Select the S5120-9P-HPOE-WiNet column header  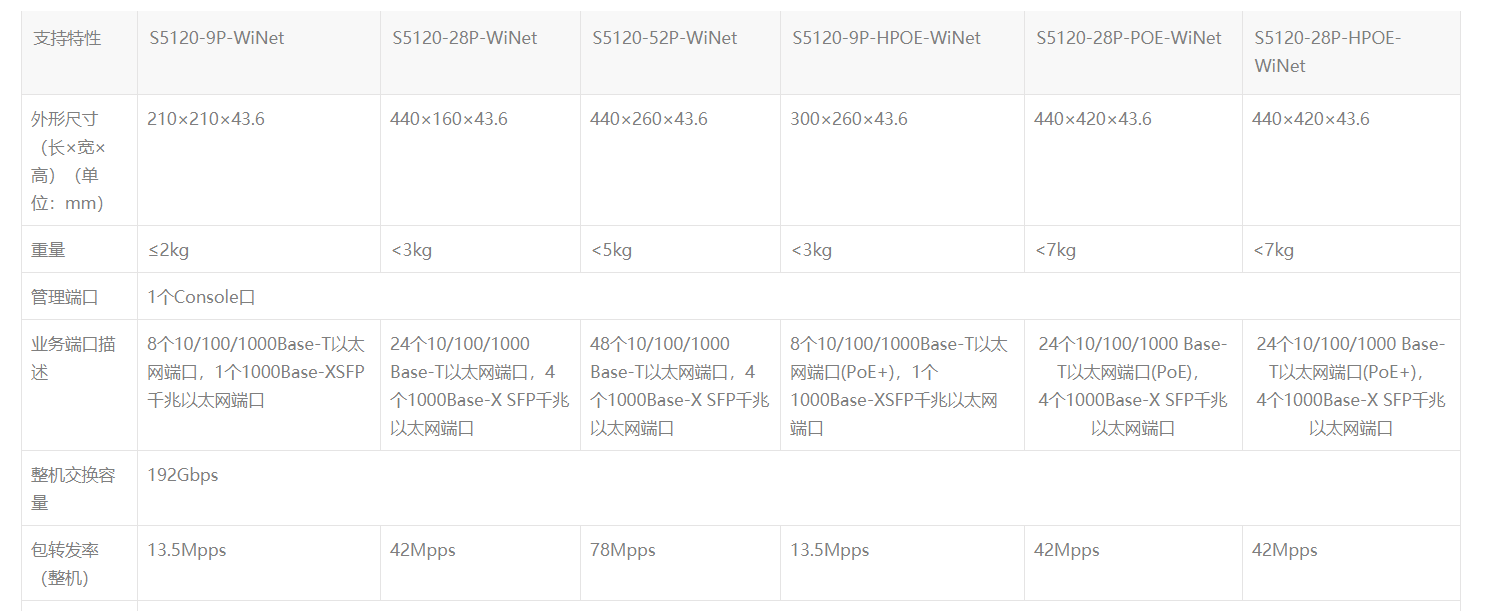tap(886, 38)
